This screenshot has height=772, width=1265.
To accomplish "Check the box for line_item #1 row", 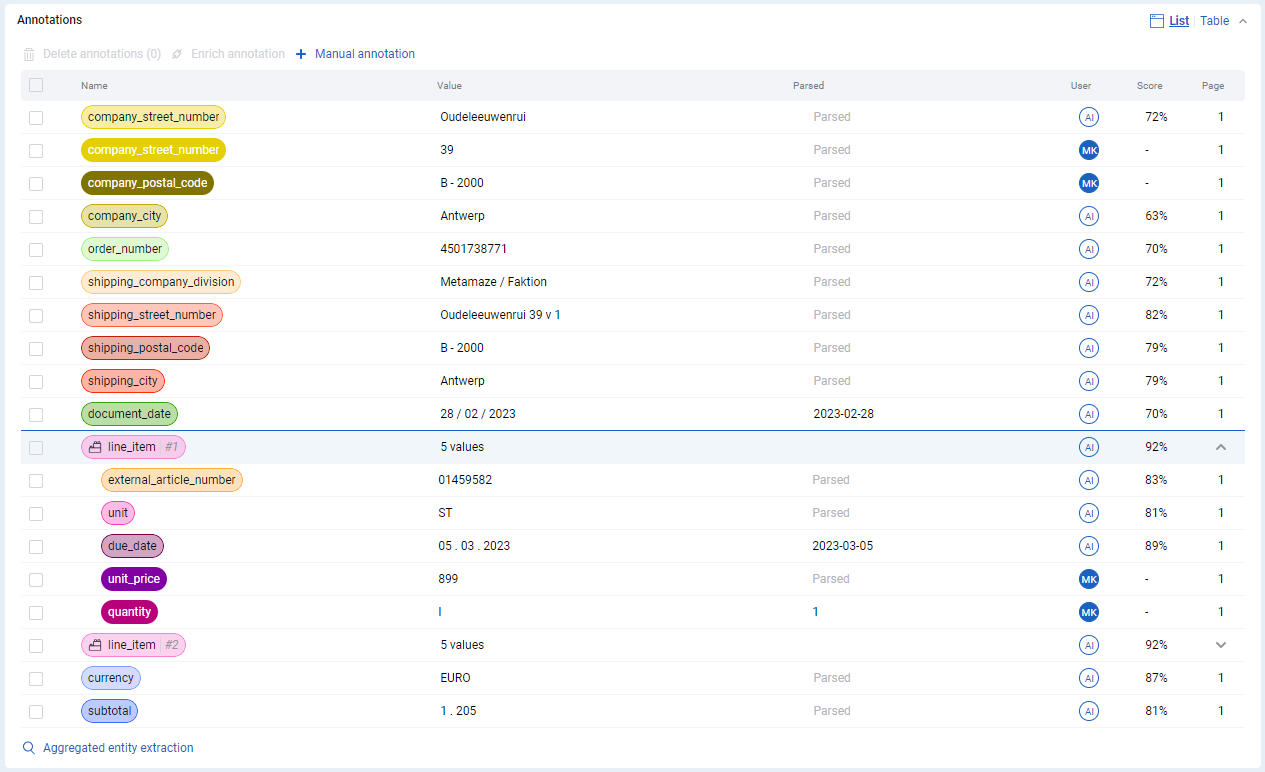I will (36, 448).
